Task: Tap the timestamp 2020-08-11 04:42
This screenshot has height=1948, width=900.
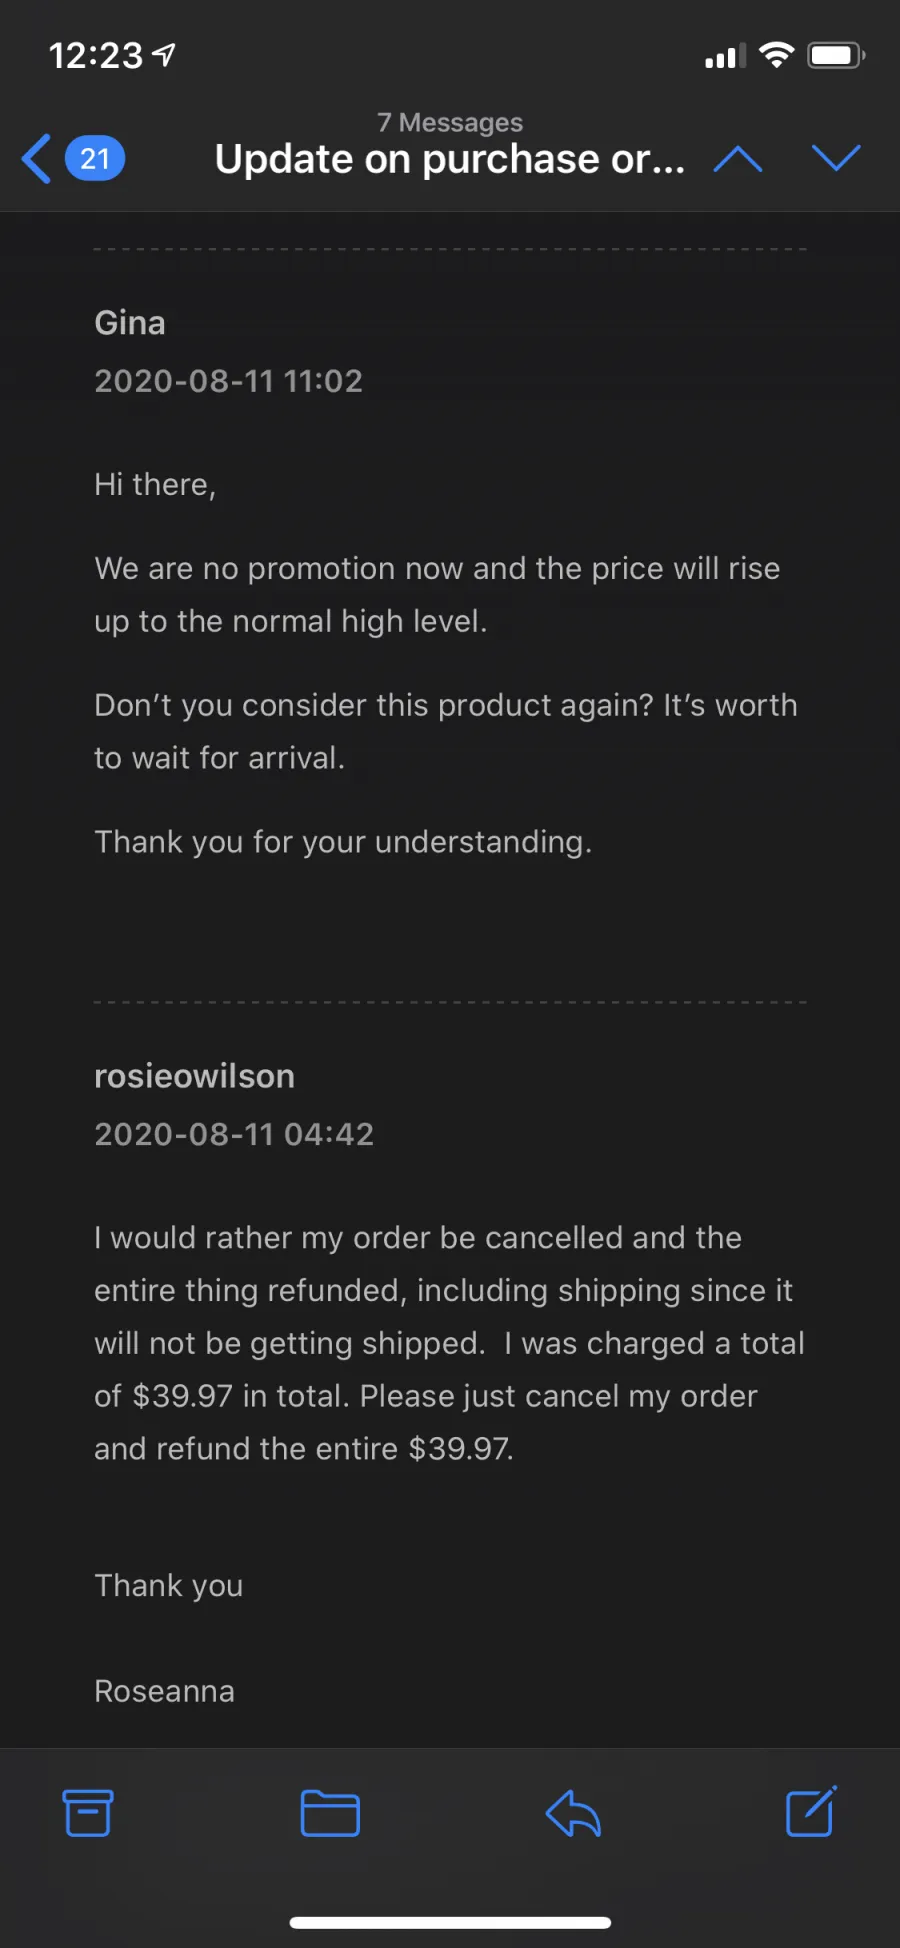Action: 234,1134
